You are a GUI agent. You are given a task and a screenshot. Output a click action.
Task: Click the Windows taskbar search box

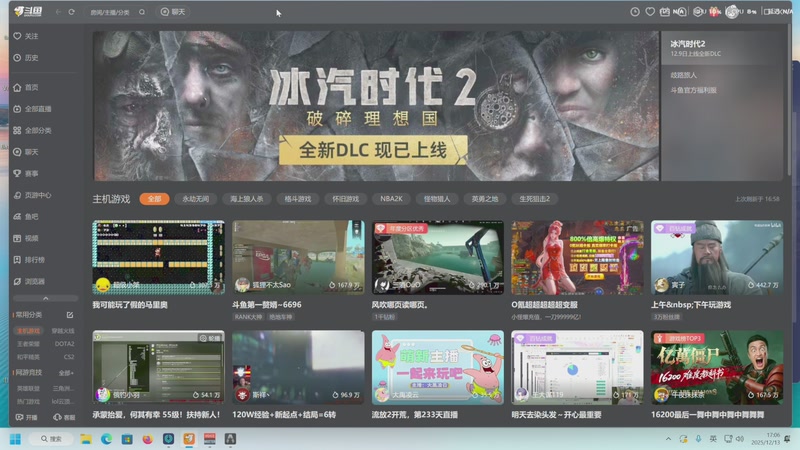(50, 439)
